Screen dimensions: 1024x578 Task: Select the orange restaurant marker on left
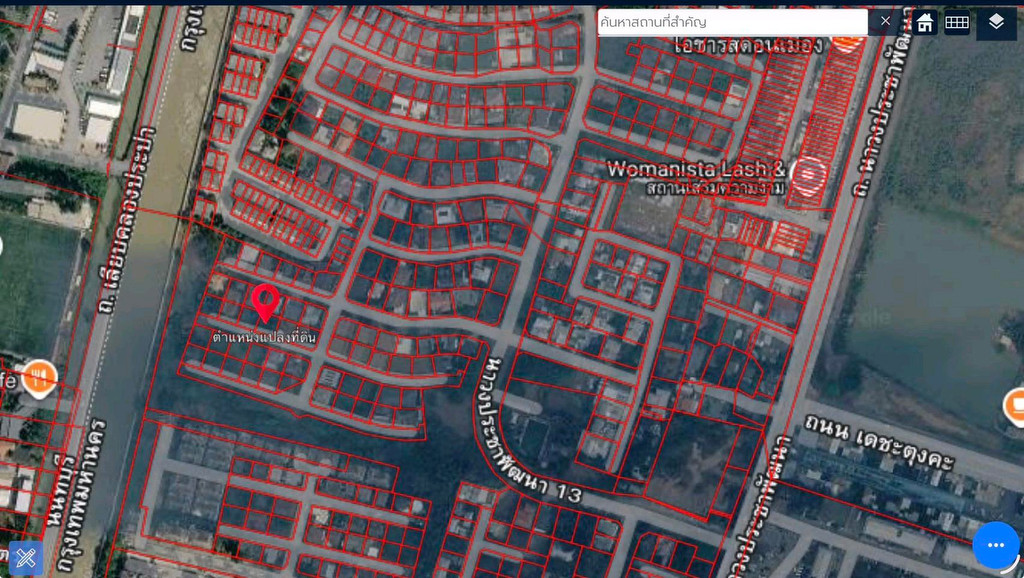(x=40, y=378)
